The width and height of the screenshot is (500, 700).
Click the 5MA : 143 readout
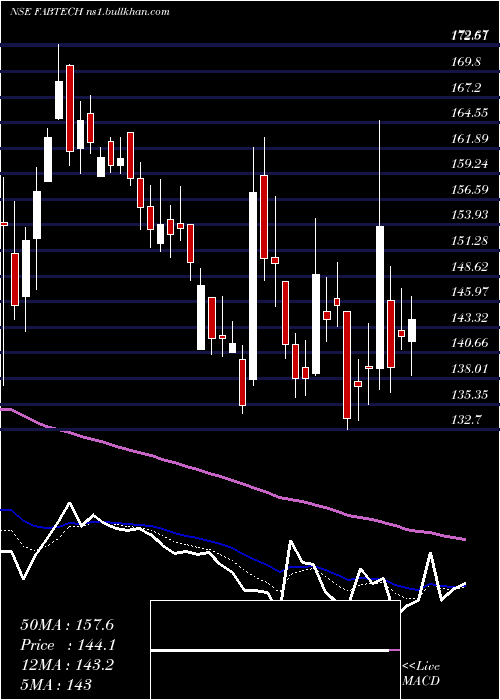coord(56,684)
